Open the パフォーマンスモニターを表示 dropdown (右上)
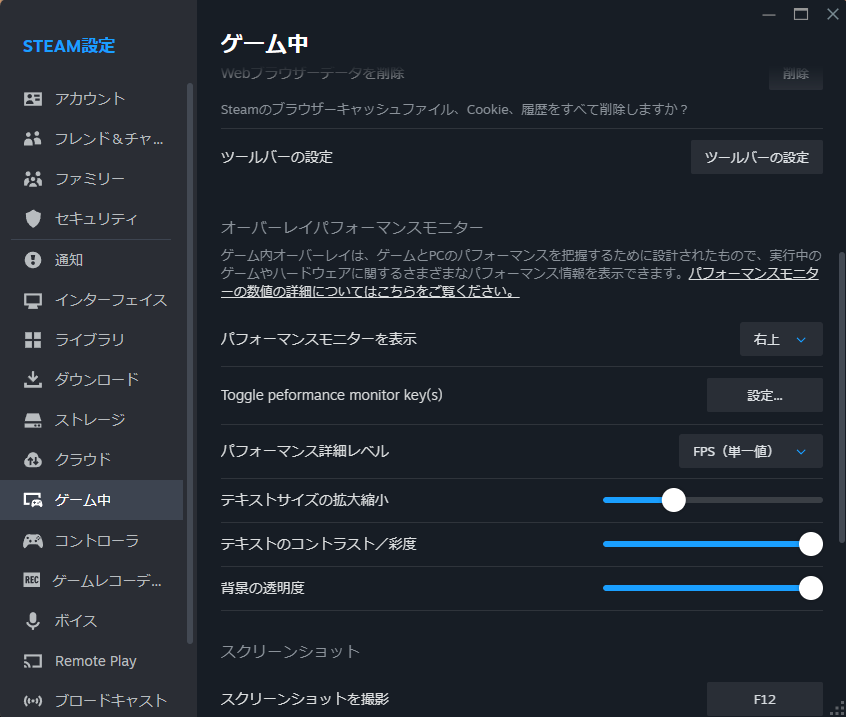Screen dimensions: 846x717 pos(780,339)
